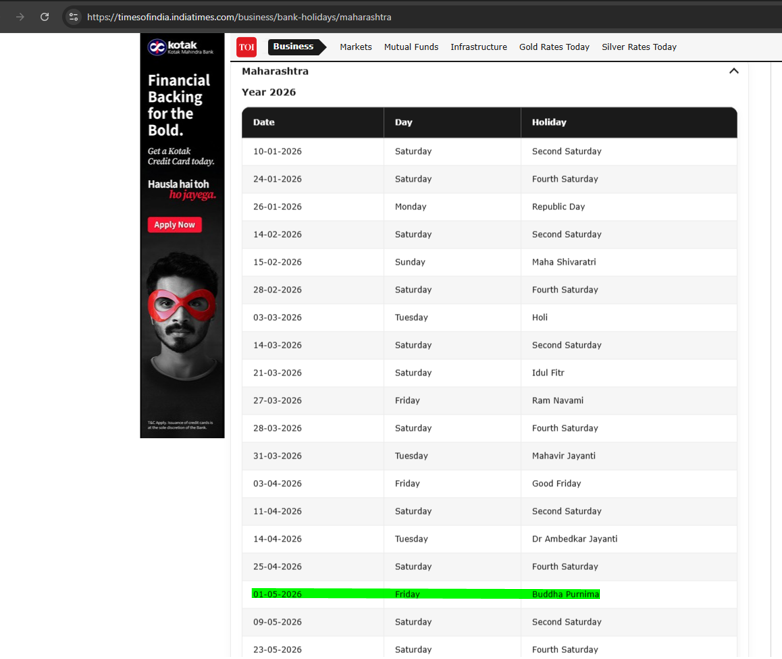Click Apply Now button in Kotak ad
Image resolution: width=782 pixels, height=659 pixels.
tap(175, 224)
